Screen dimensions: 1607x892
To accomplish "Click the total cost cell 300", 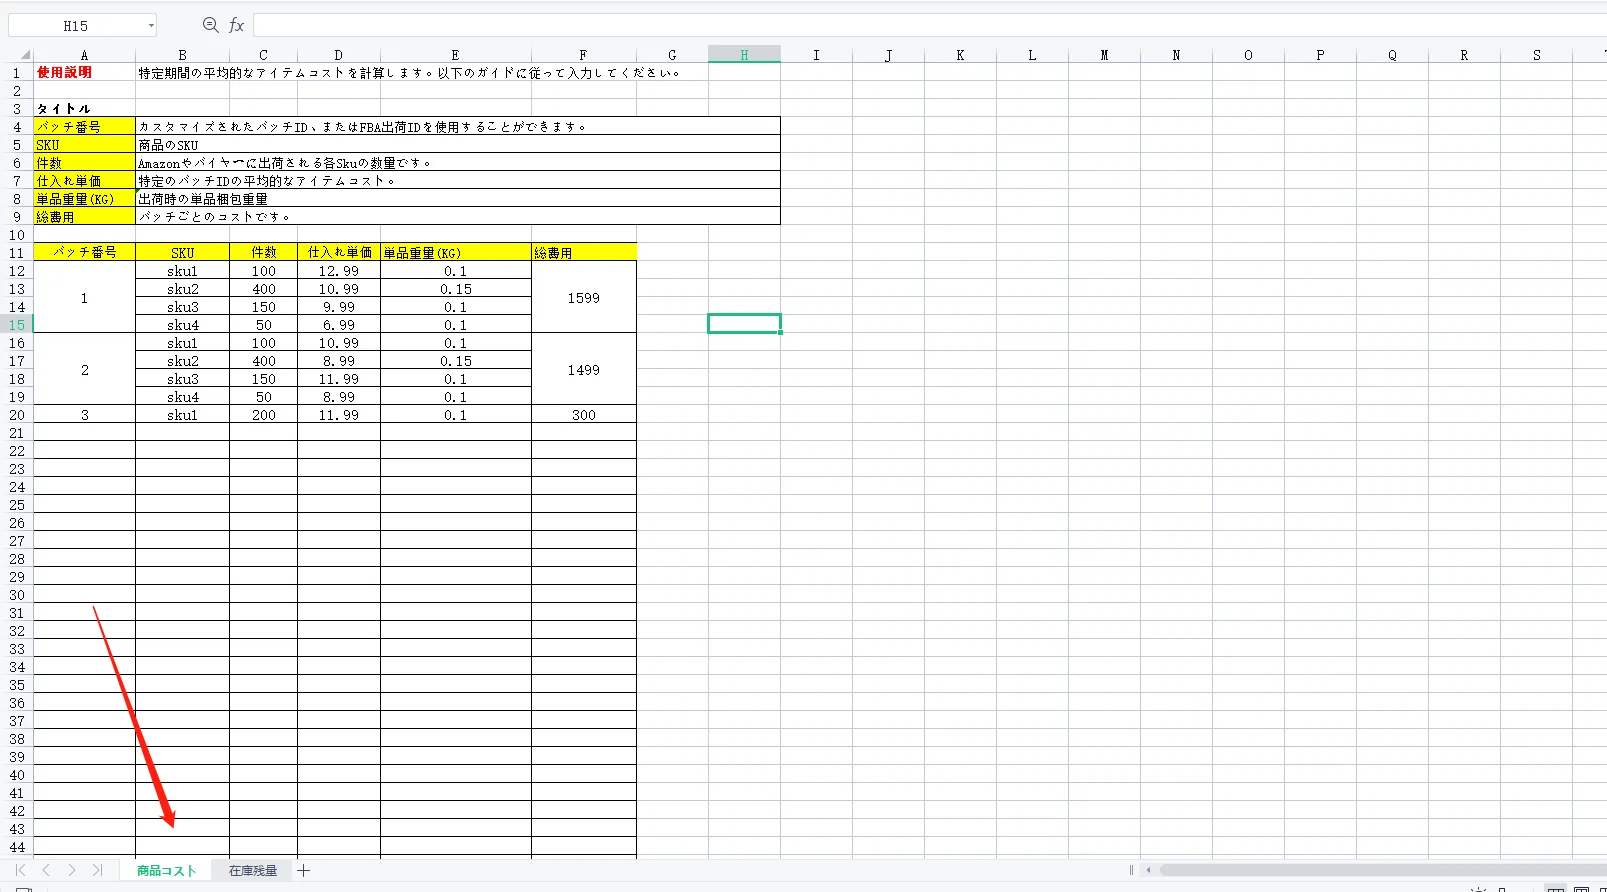I will tap(584, 415).
